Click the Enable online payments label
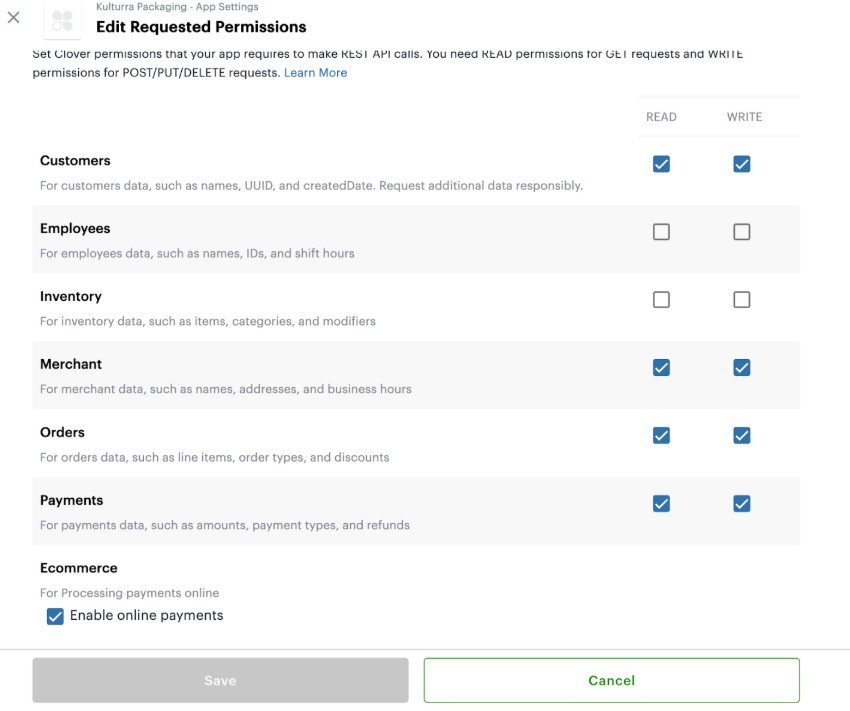 [146, 616]
